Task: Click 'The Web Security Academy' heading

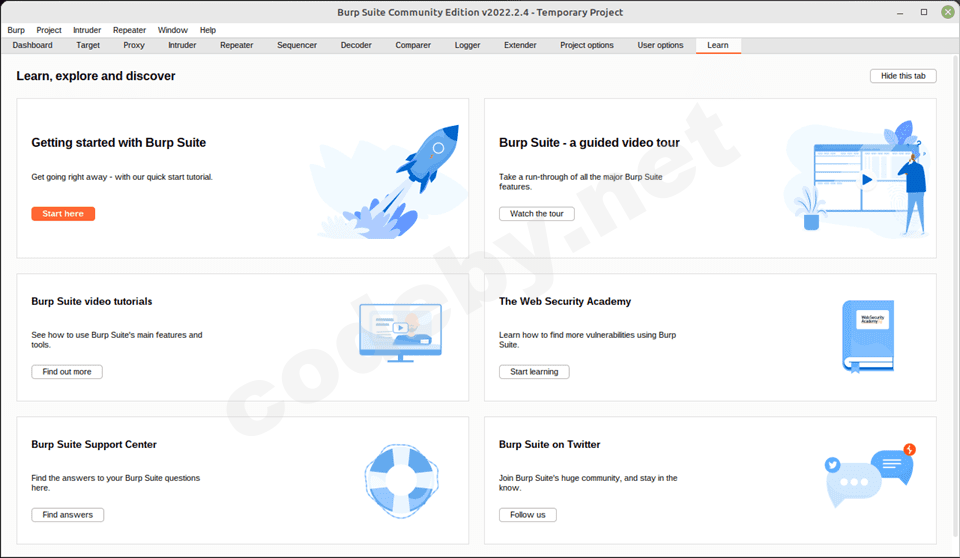Action: [564, 301]
